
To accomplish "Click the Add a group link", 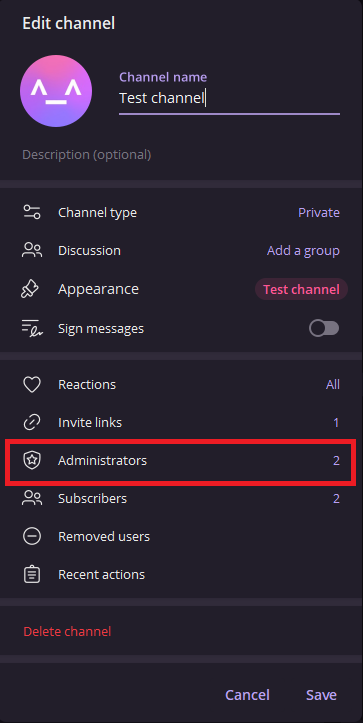I will (x=303, y=251).
